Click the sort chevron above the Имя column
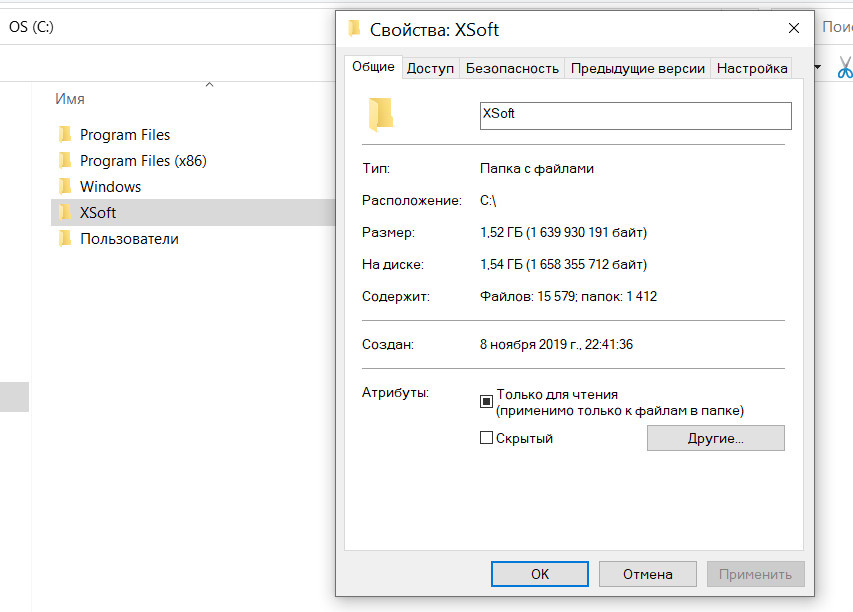Screen dimensions: 853x612 click(x=210, y=86)
